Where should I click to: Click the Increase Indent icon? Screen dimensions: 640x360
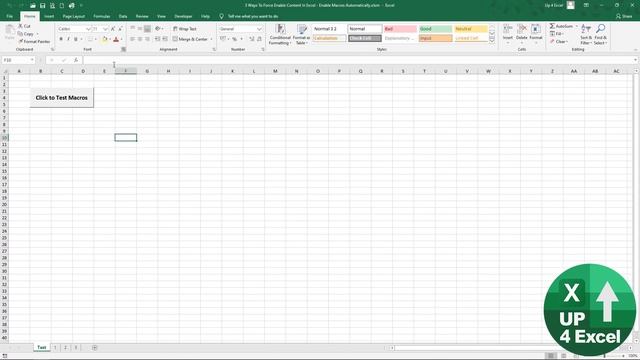point(165,39)
